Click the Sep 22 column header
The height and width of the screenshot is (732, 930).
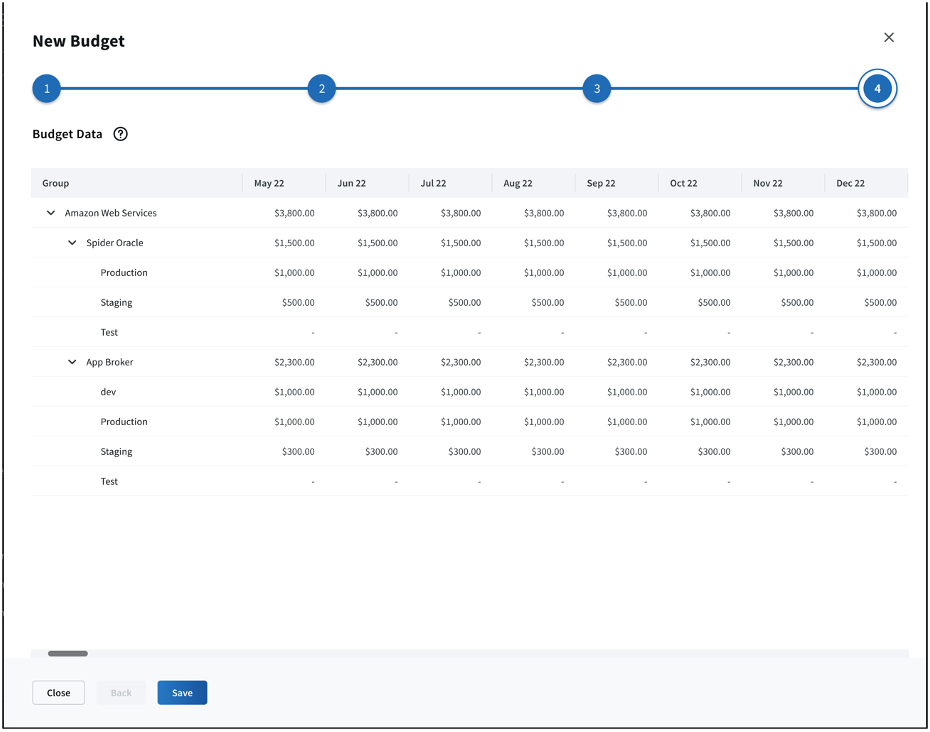(601, 184)
